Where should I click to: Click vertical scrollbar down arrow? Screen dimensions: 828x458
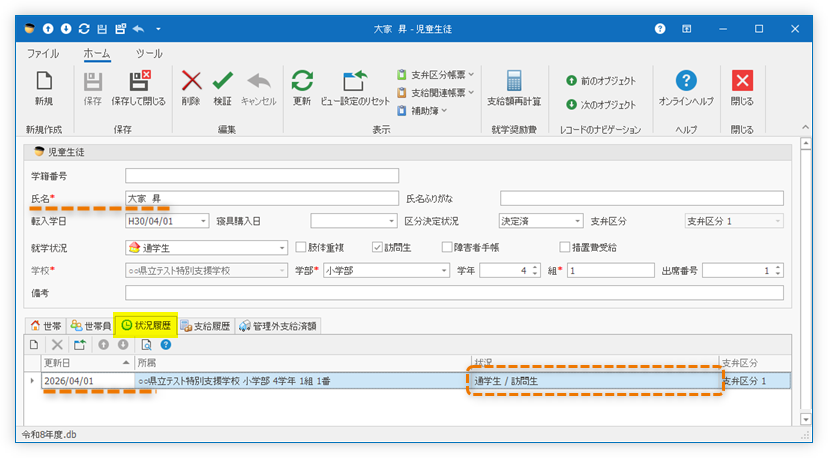806,419
